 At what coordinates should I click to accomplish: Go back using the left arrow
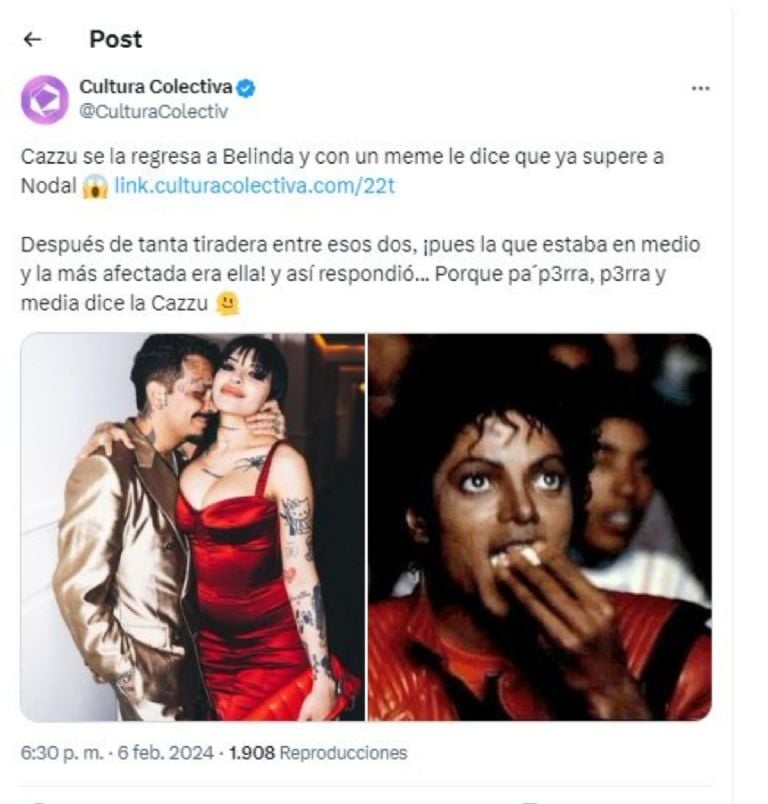tap(33, 39)
